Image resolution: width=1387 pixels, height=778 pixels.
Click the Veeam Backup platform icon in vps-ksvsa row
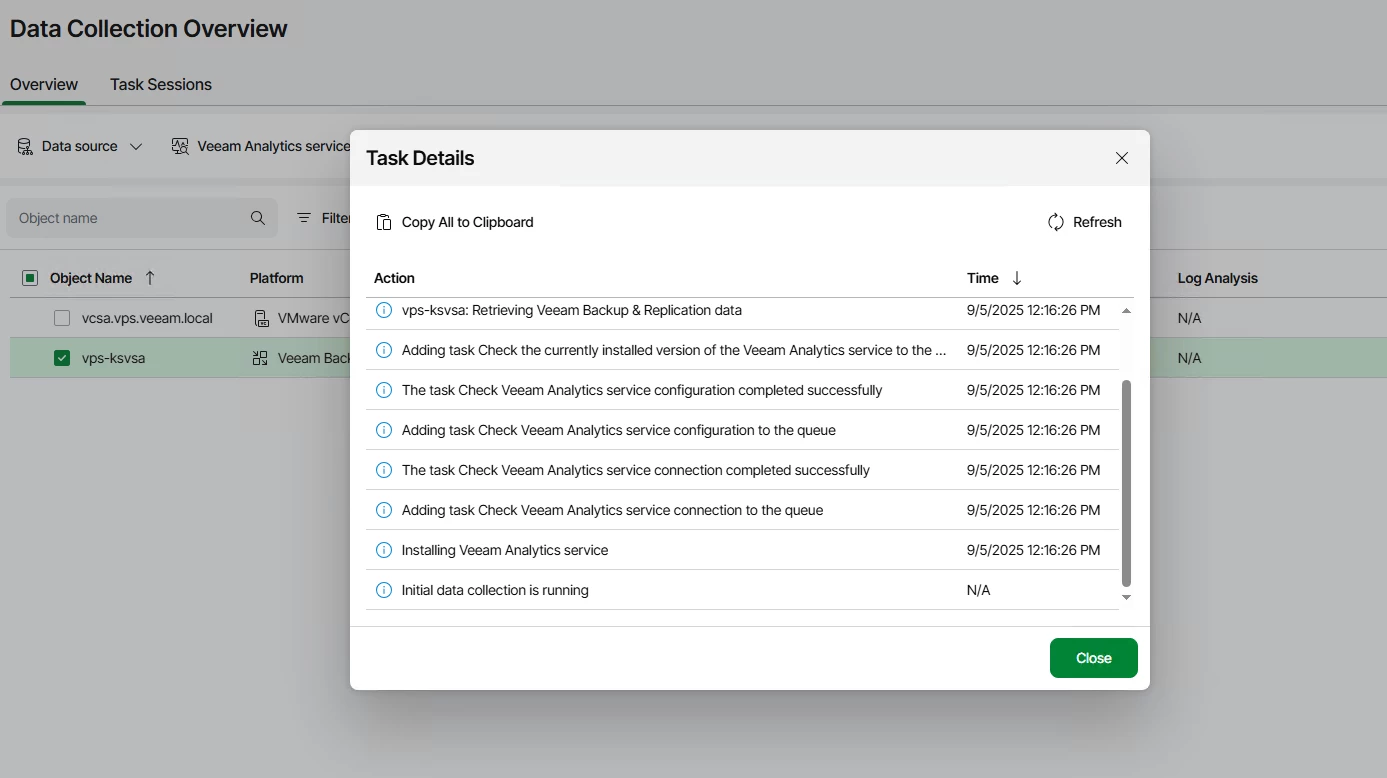pyautogui.click(x=260, y=358)
